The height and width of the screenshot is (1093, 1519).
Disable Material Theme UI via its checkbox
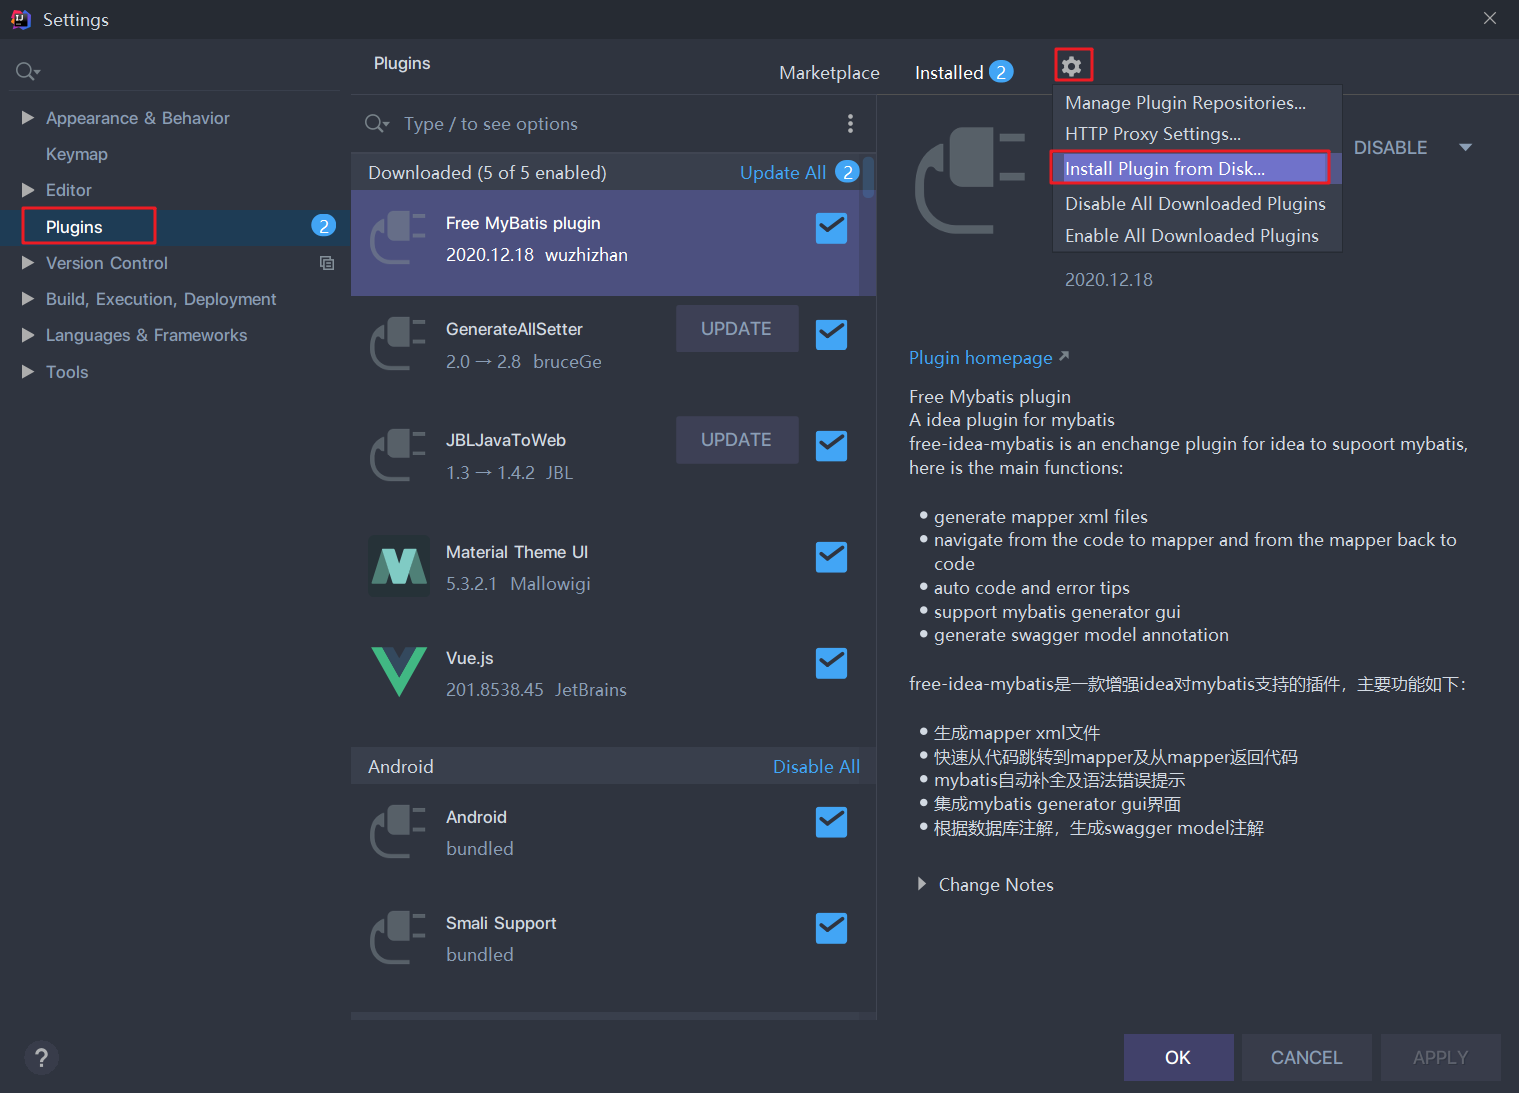point(831,557)
